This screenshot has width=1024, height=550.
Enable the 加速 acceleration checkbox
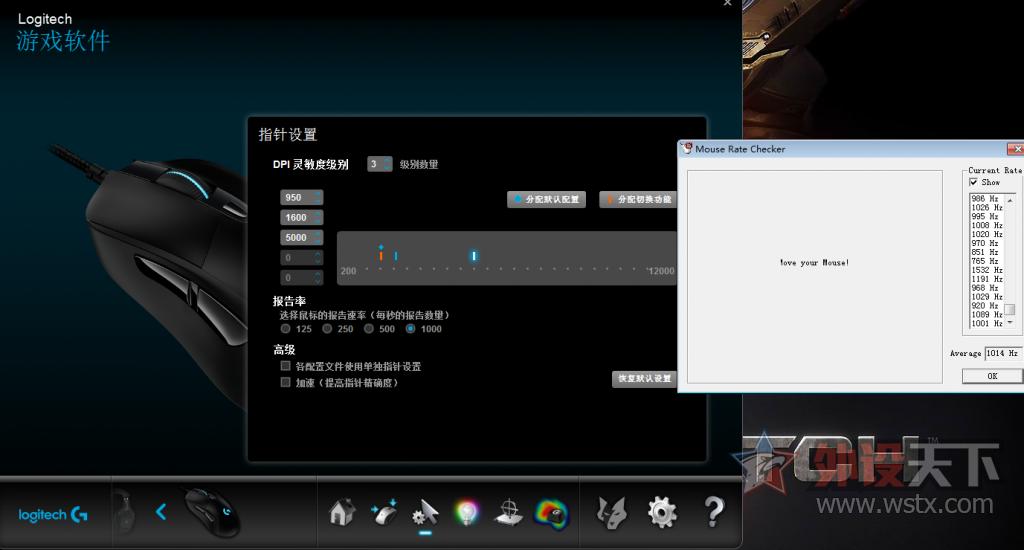coord(286,382)
